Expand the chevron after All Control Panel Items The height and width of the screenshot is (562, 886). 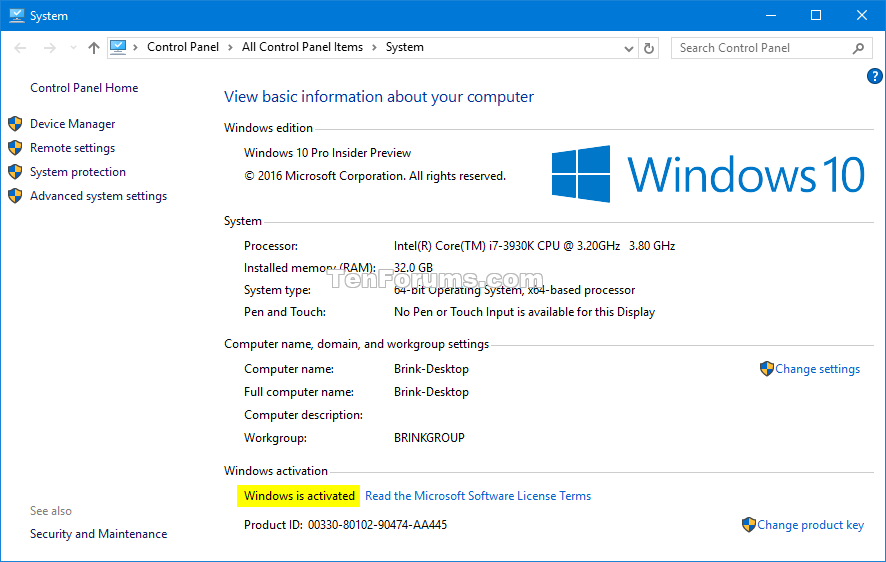tap(375, 47)
